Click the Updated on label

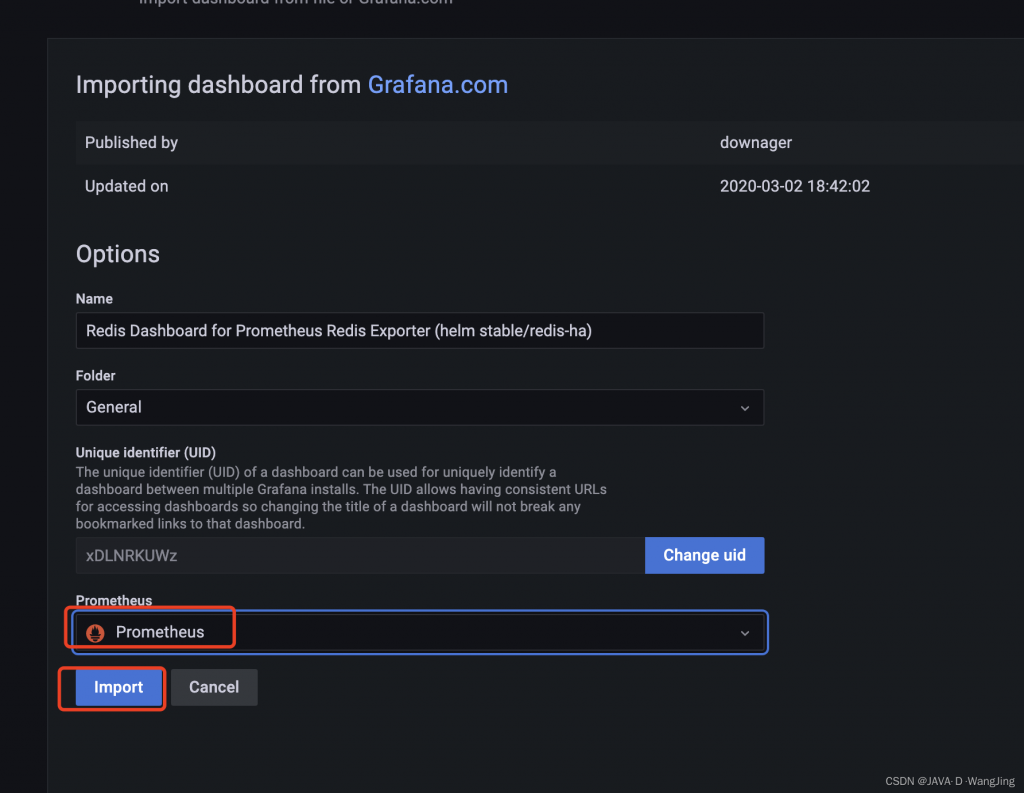click(127, 186)
